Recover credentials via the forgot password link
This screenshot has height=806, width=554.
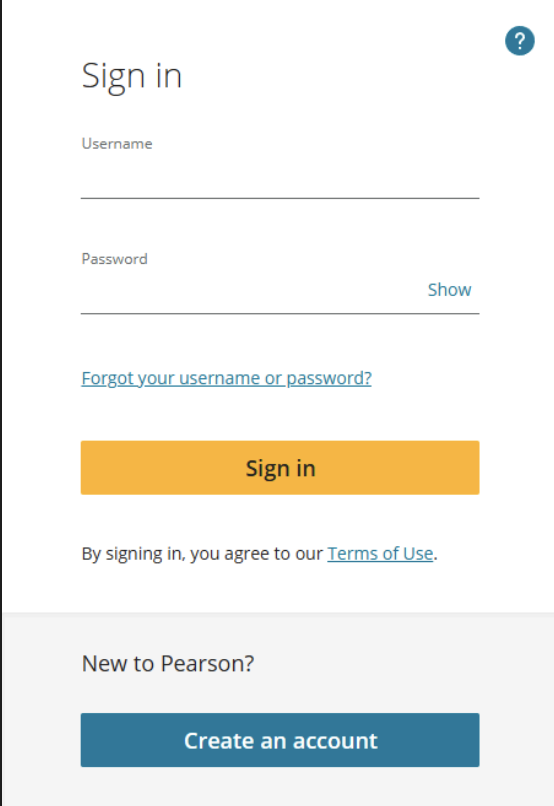[x=227, y=378]
